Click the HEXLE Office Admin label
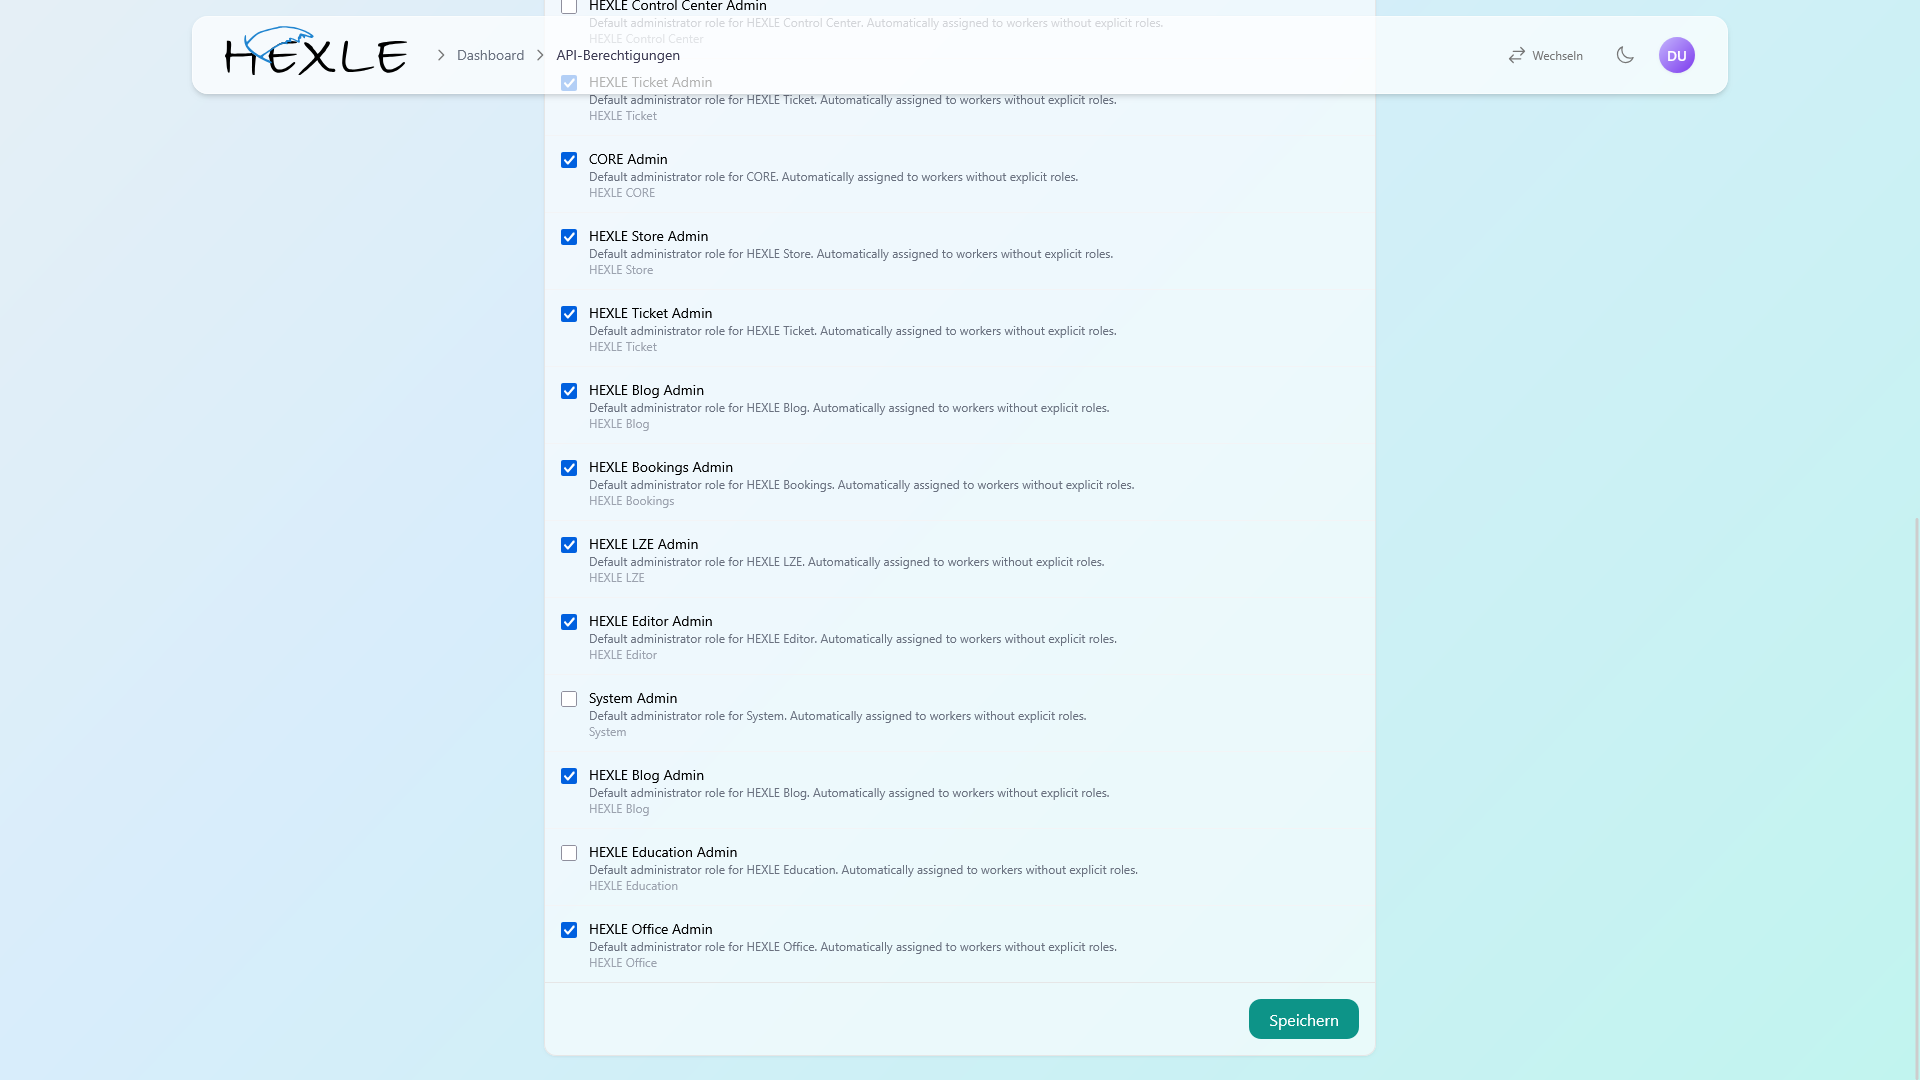Screen dimensions: 1920x1080 point(650,929)
